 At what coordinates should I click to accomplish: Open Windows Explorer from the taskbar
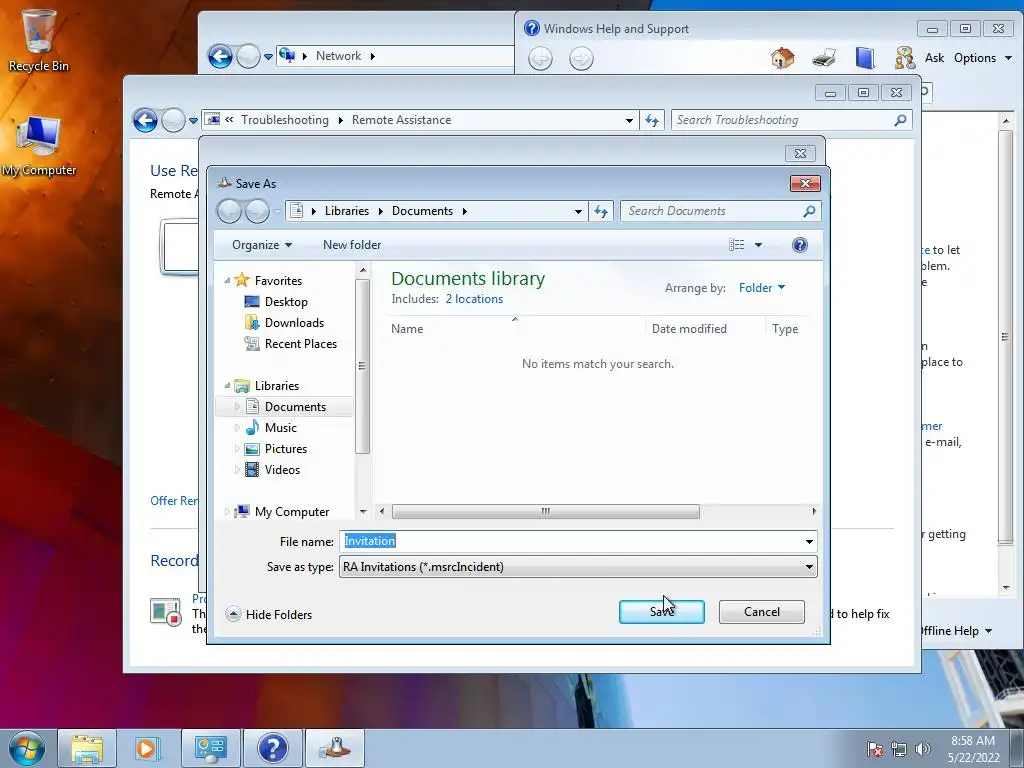coord(88,748)
